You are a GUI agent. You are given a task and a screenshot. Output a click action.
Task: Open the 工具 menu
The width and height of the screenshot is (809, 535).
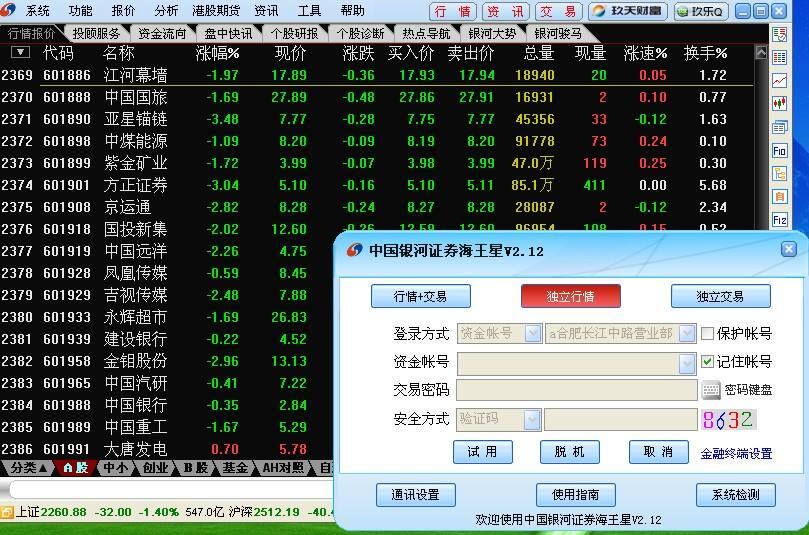(309, 10)
